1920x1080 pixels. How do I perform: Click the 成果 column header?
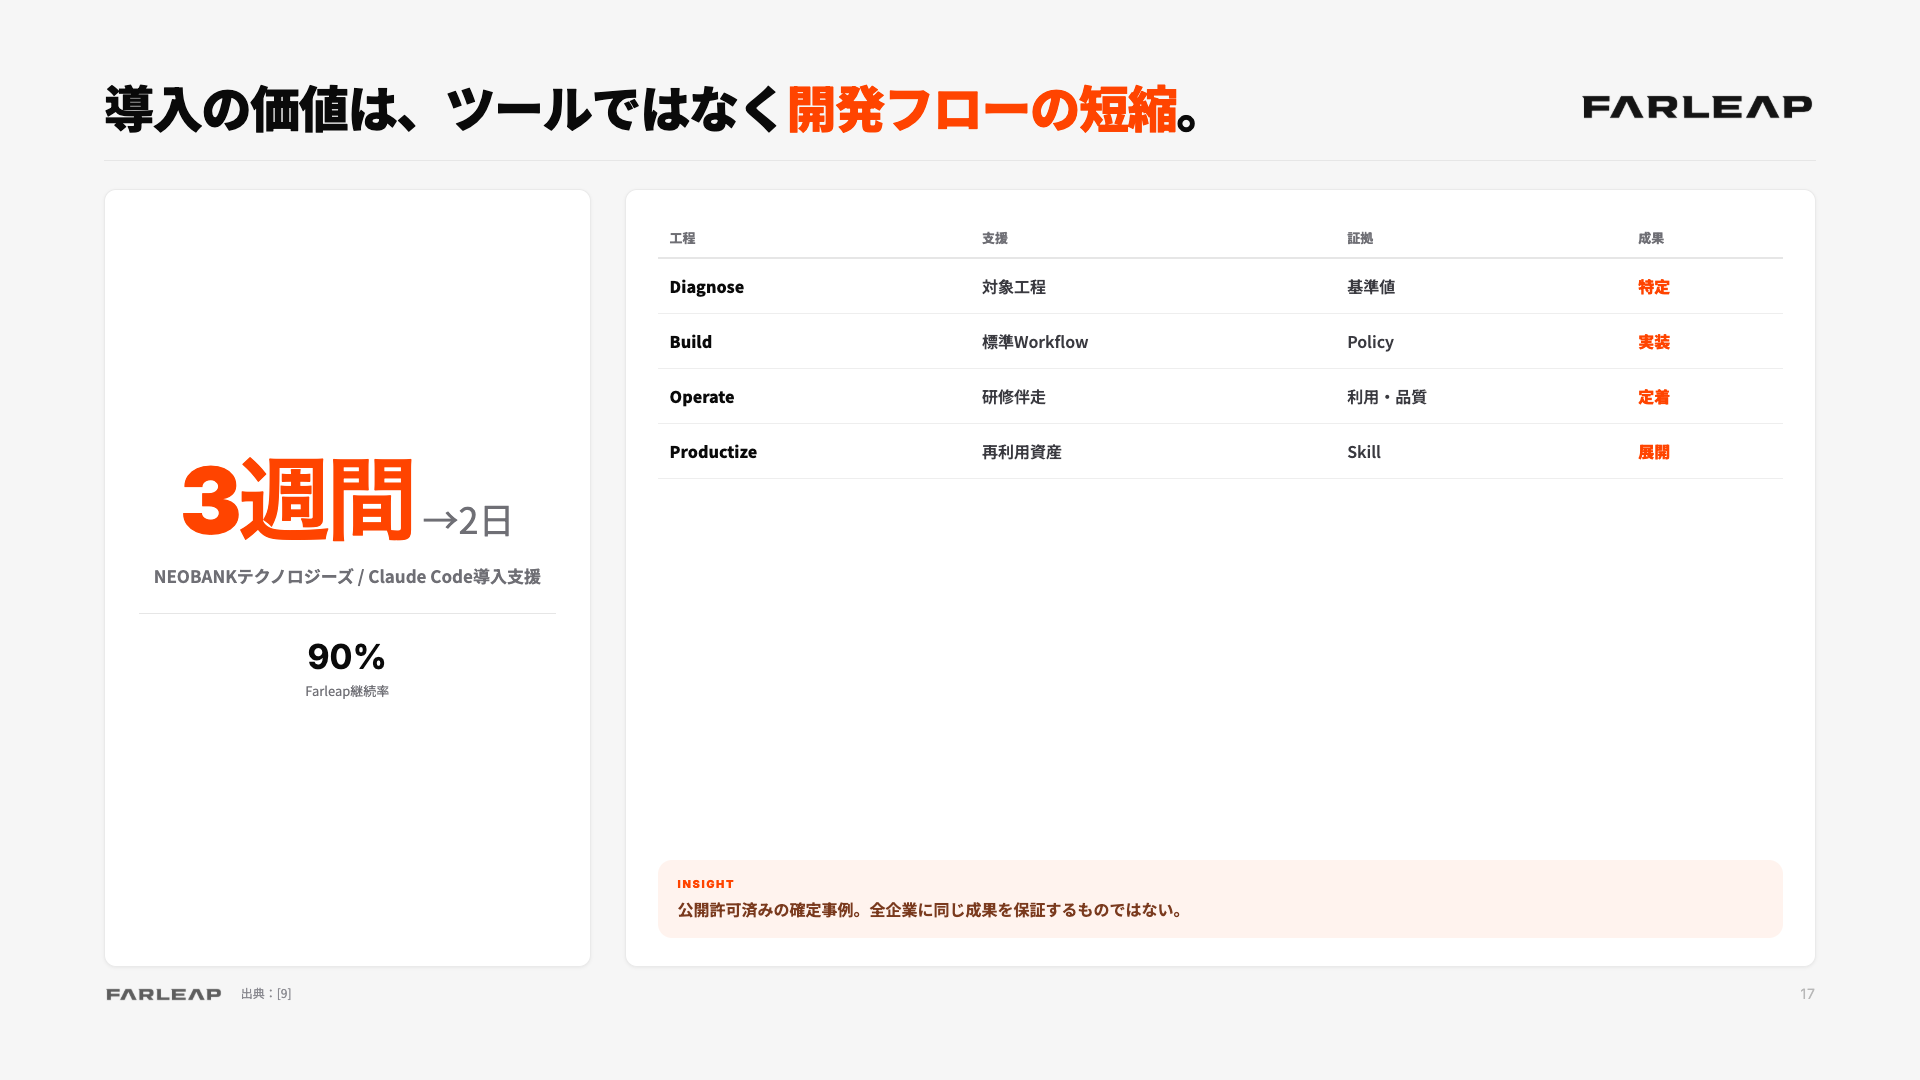1651,238
